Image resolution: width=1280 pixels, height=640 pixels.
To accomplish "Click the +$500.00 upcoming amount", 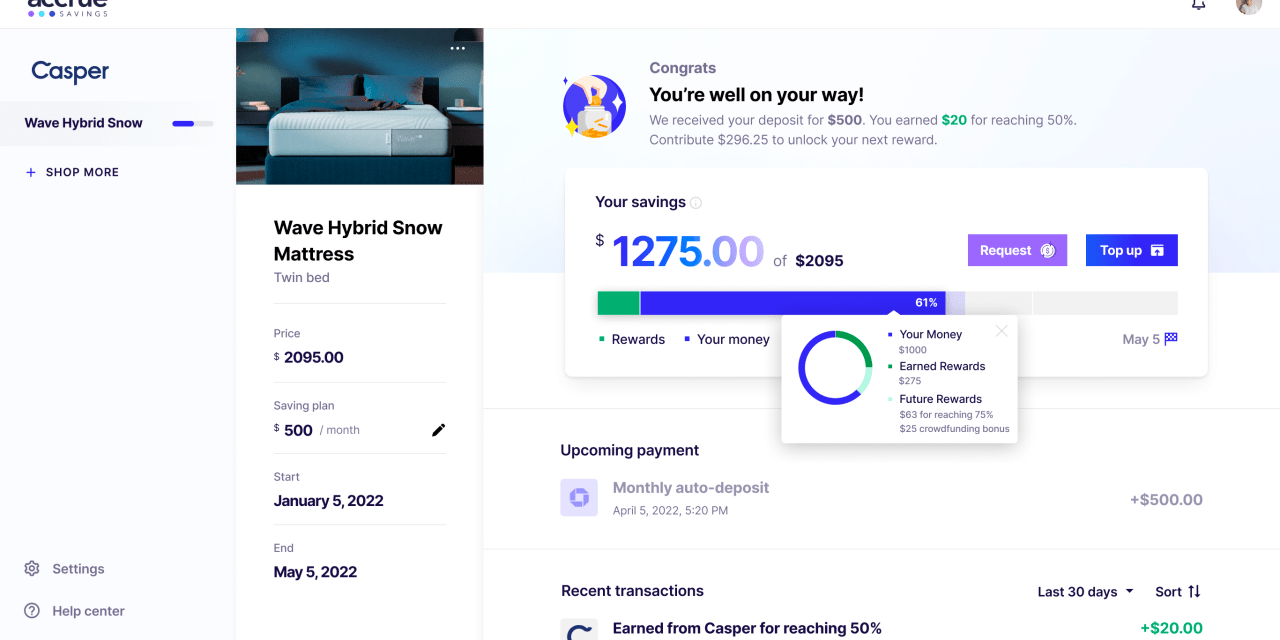I will (x=1166, y=500).
